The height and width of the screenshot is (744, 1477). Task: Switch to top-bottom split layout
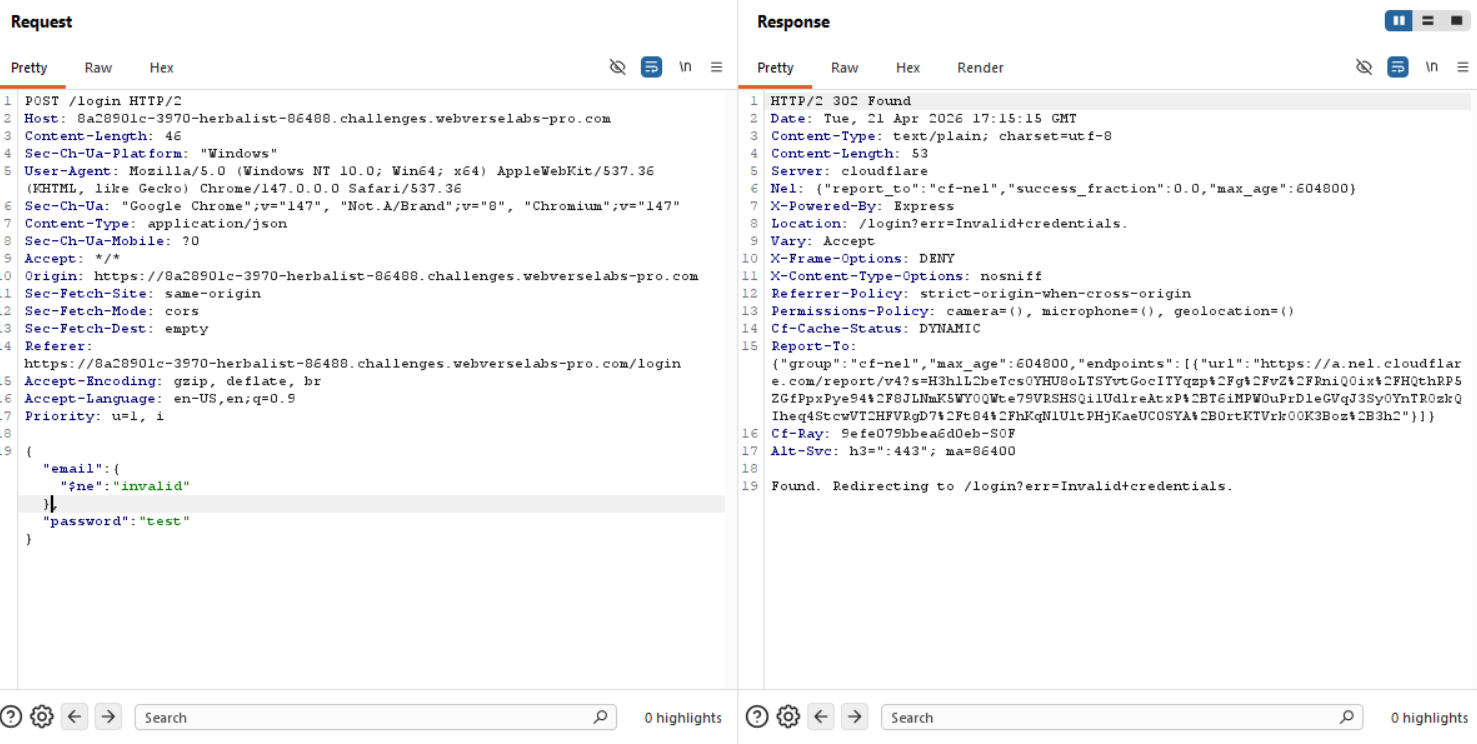pyautogui.click(x=1428, y=21)
